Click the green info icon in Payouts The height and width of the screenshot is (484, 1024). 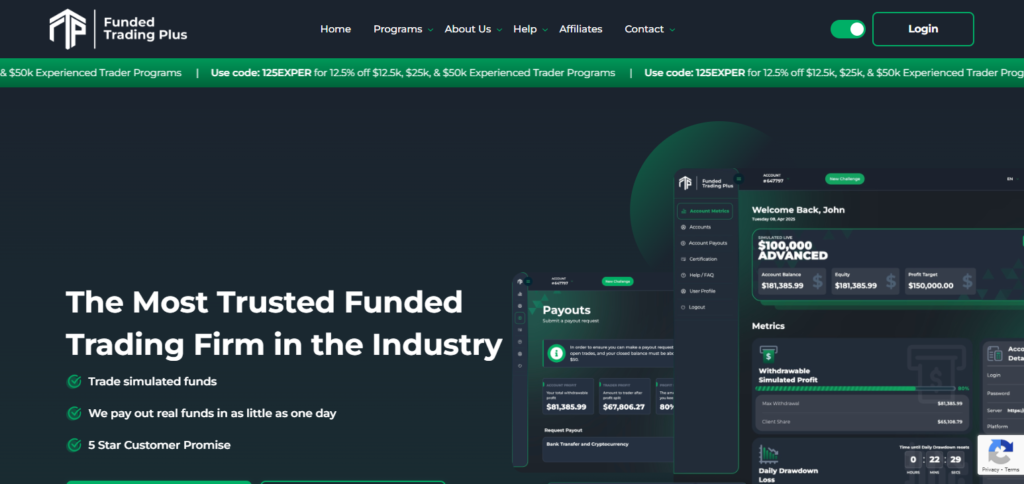click(x=556, y=353)
